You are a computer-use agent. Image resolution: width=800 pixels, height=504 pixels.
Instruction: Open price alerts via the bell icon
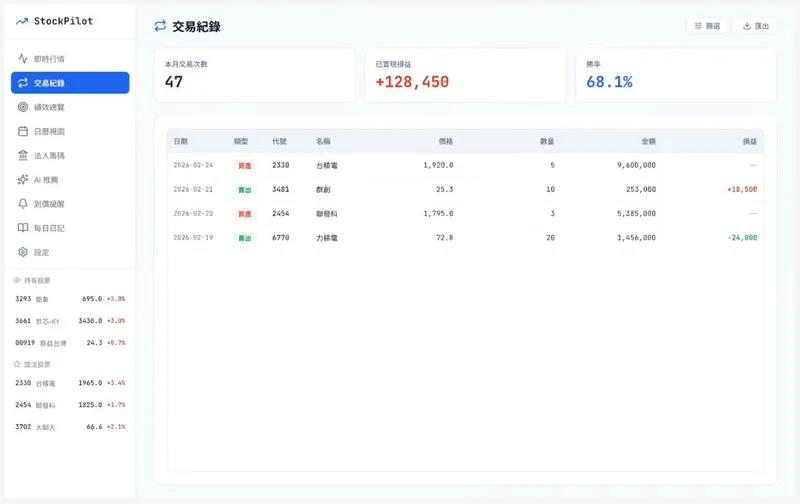point(23,204)
